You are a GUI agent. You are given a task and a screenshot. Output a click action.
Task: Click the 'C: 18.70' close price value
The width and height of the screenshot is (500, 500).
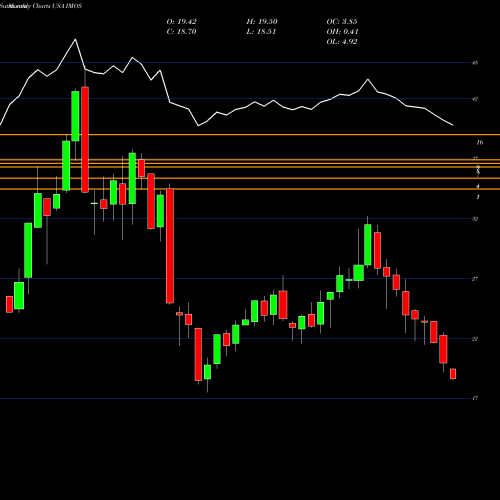pos(181,32)
